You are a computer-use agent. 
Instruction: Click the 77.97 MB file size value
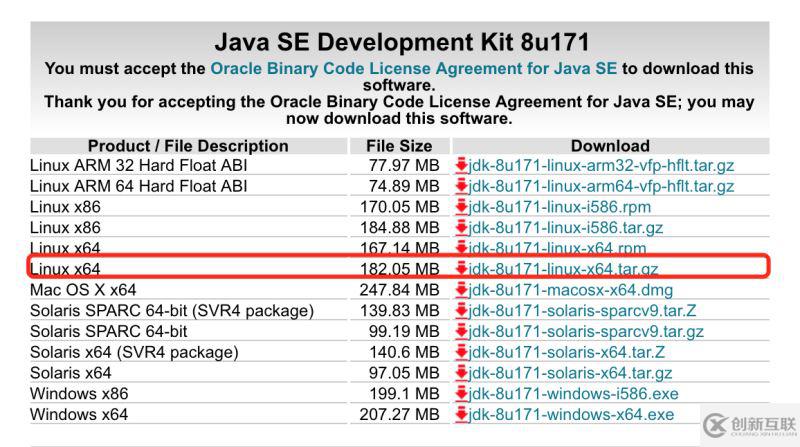click(x=404, y=165)
